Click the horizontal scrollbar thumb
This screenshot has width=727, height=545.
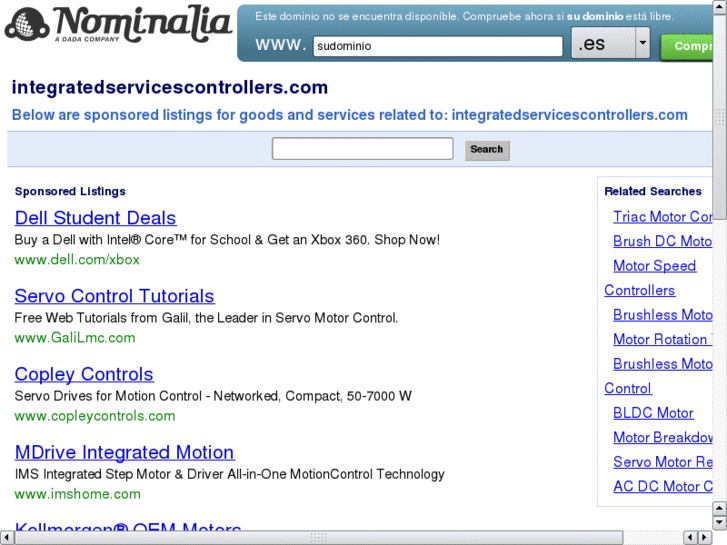[x=319, y=537]
